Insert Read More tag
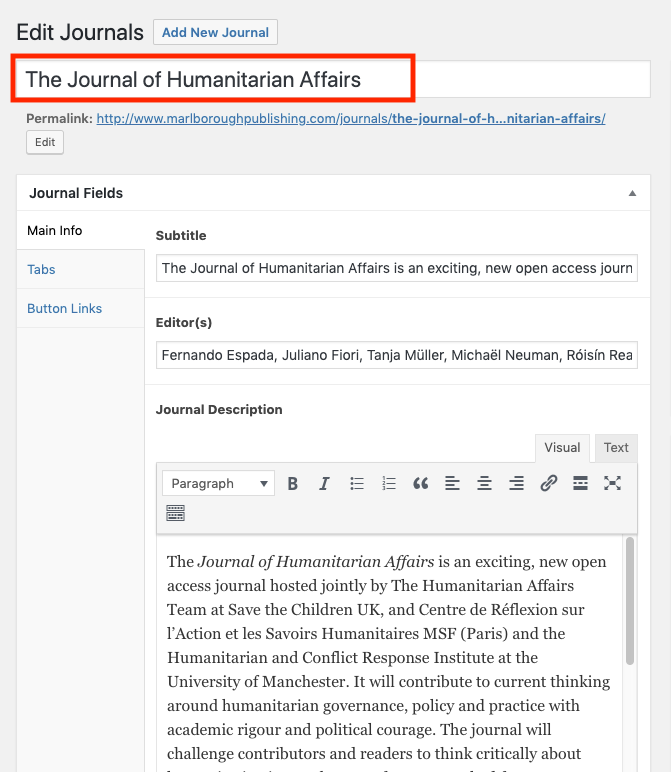The height and width of the screenshot is (772, 671). click(580, 483)
